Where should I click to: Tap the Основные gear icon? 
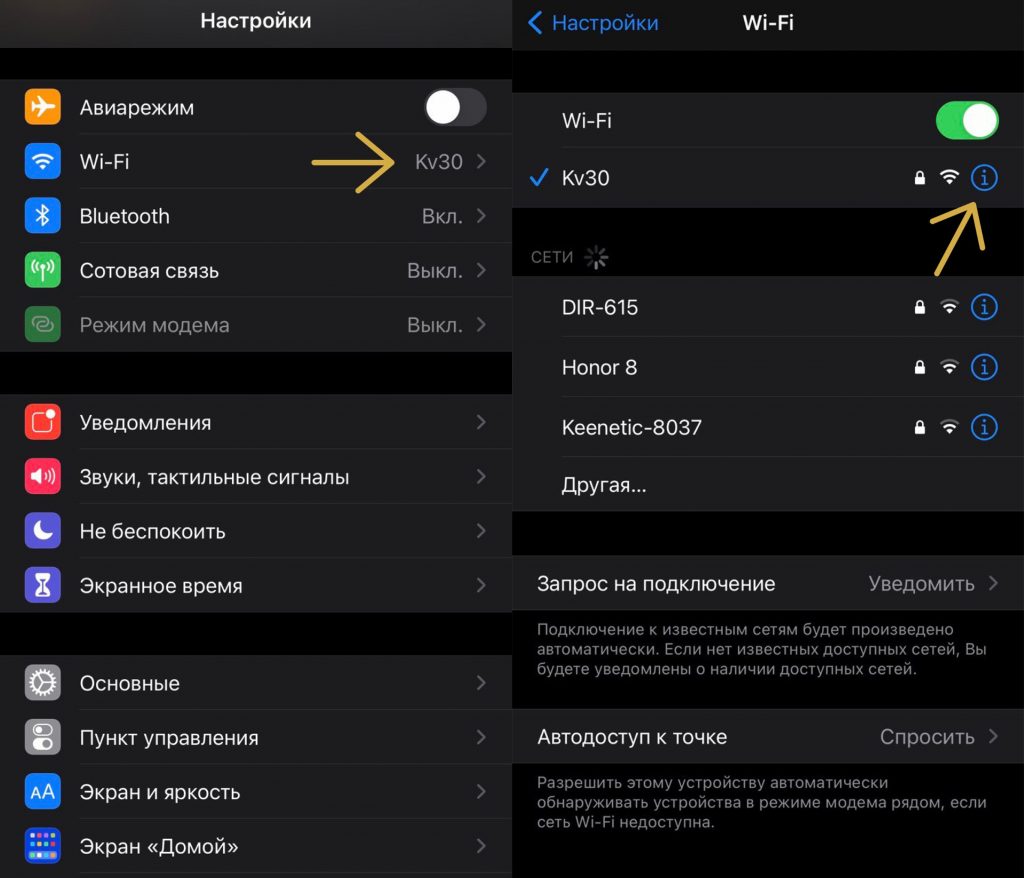42,683
